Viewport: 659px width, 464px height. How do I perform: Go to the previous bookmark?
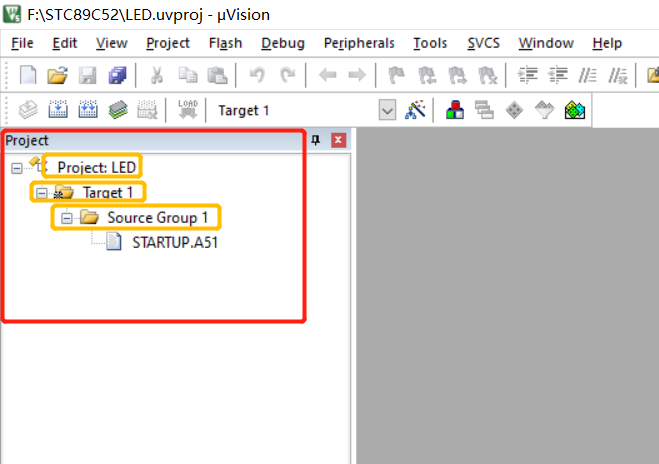click(x=427, y=76)
